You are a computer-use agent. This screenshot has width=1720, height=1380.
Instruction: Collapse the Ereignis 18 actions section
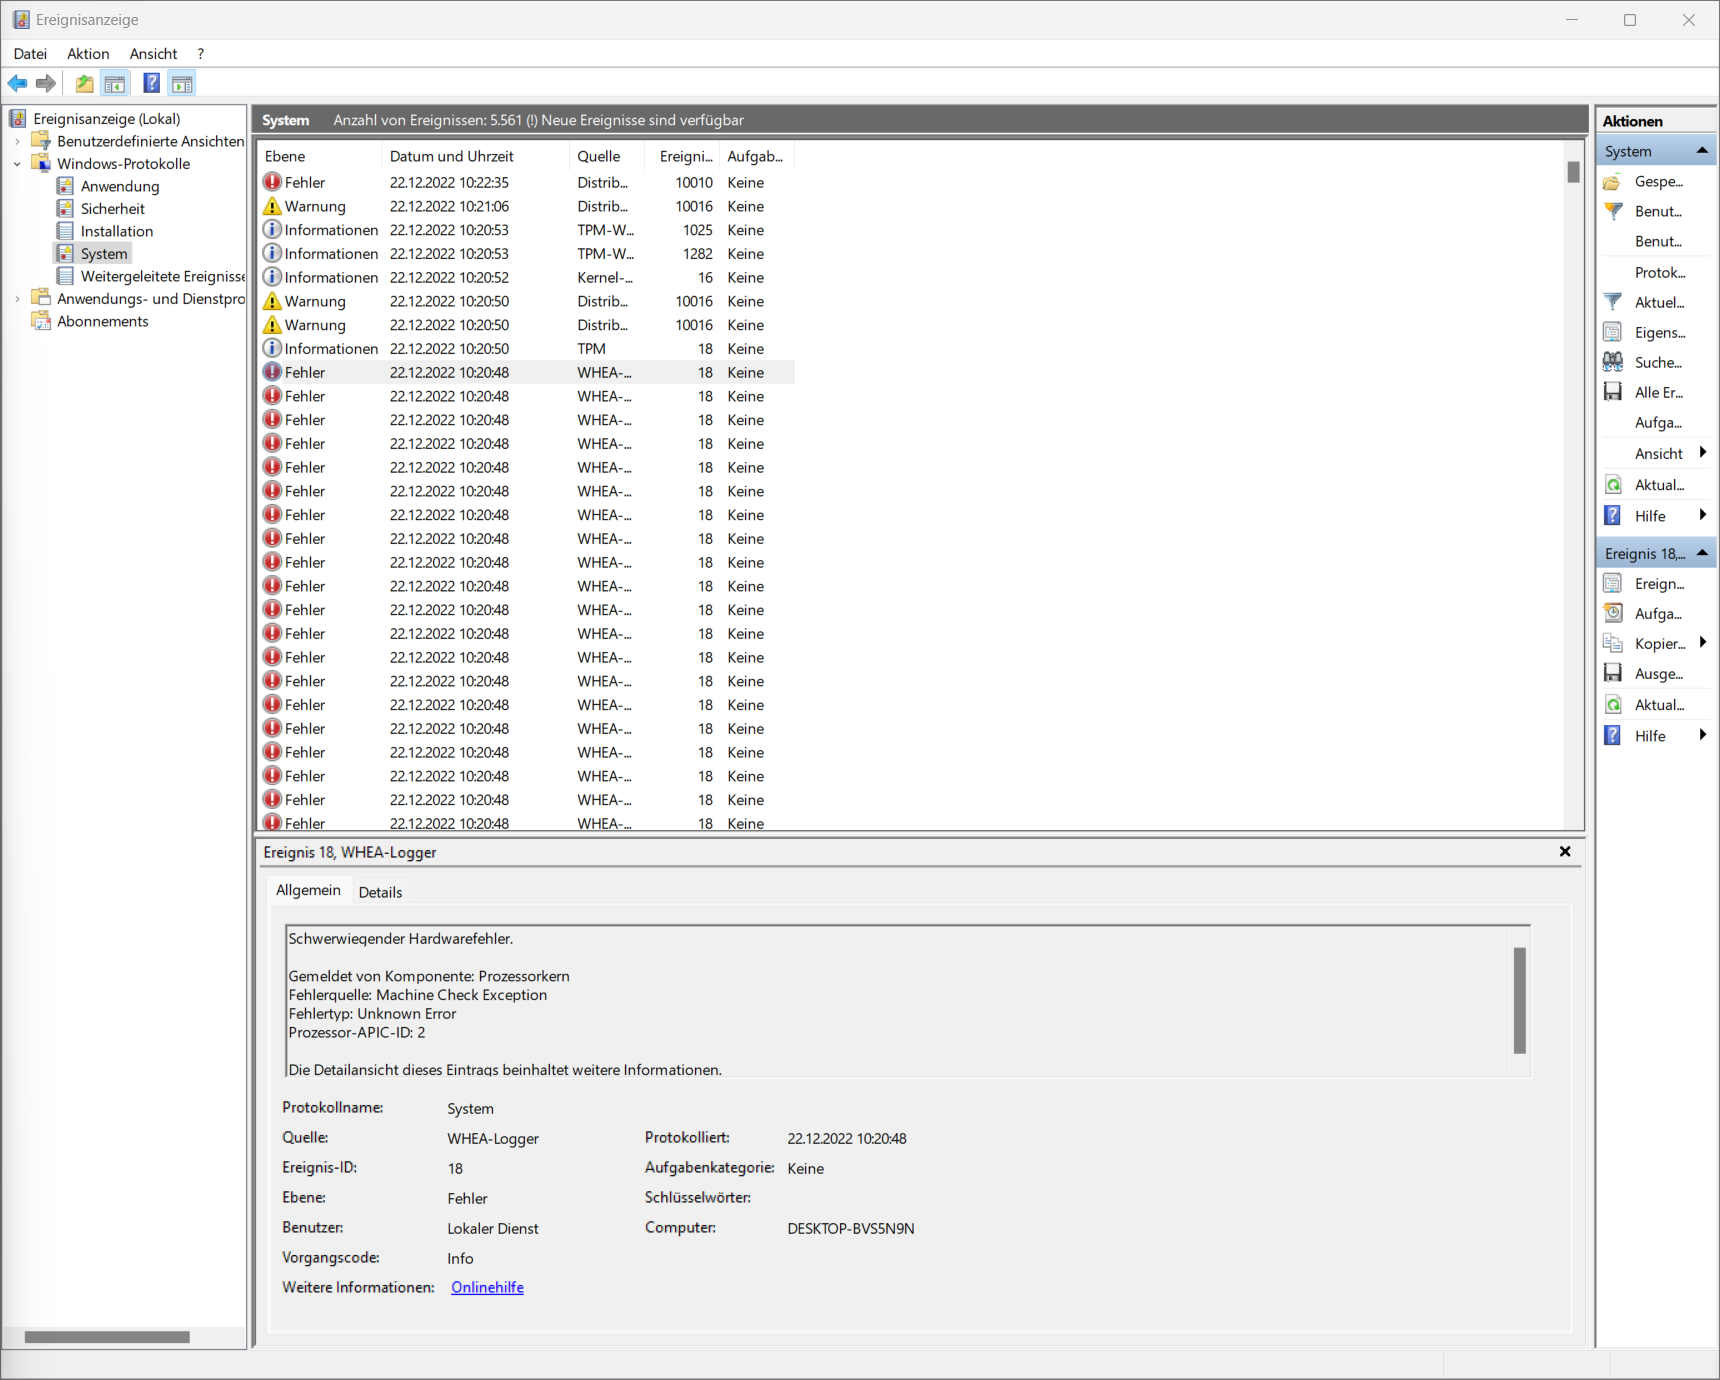1702,553
